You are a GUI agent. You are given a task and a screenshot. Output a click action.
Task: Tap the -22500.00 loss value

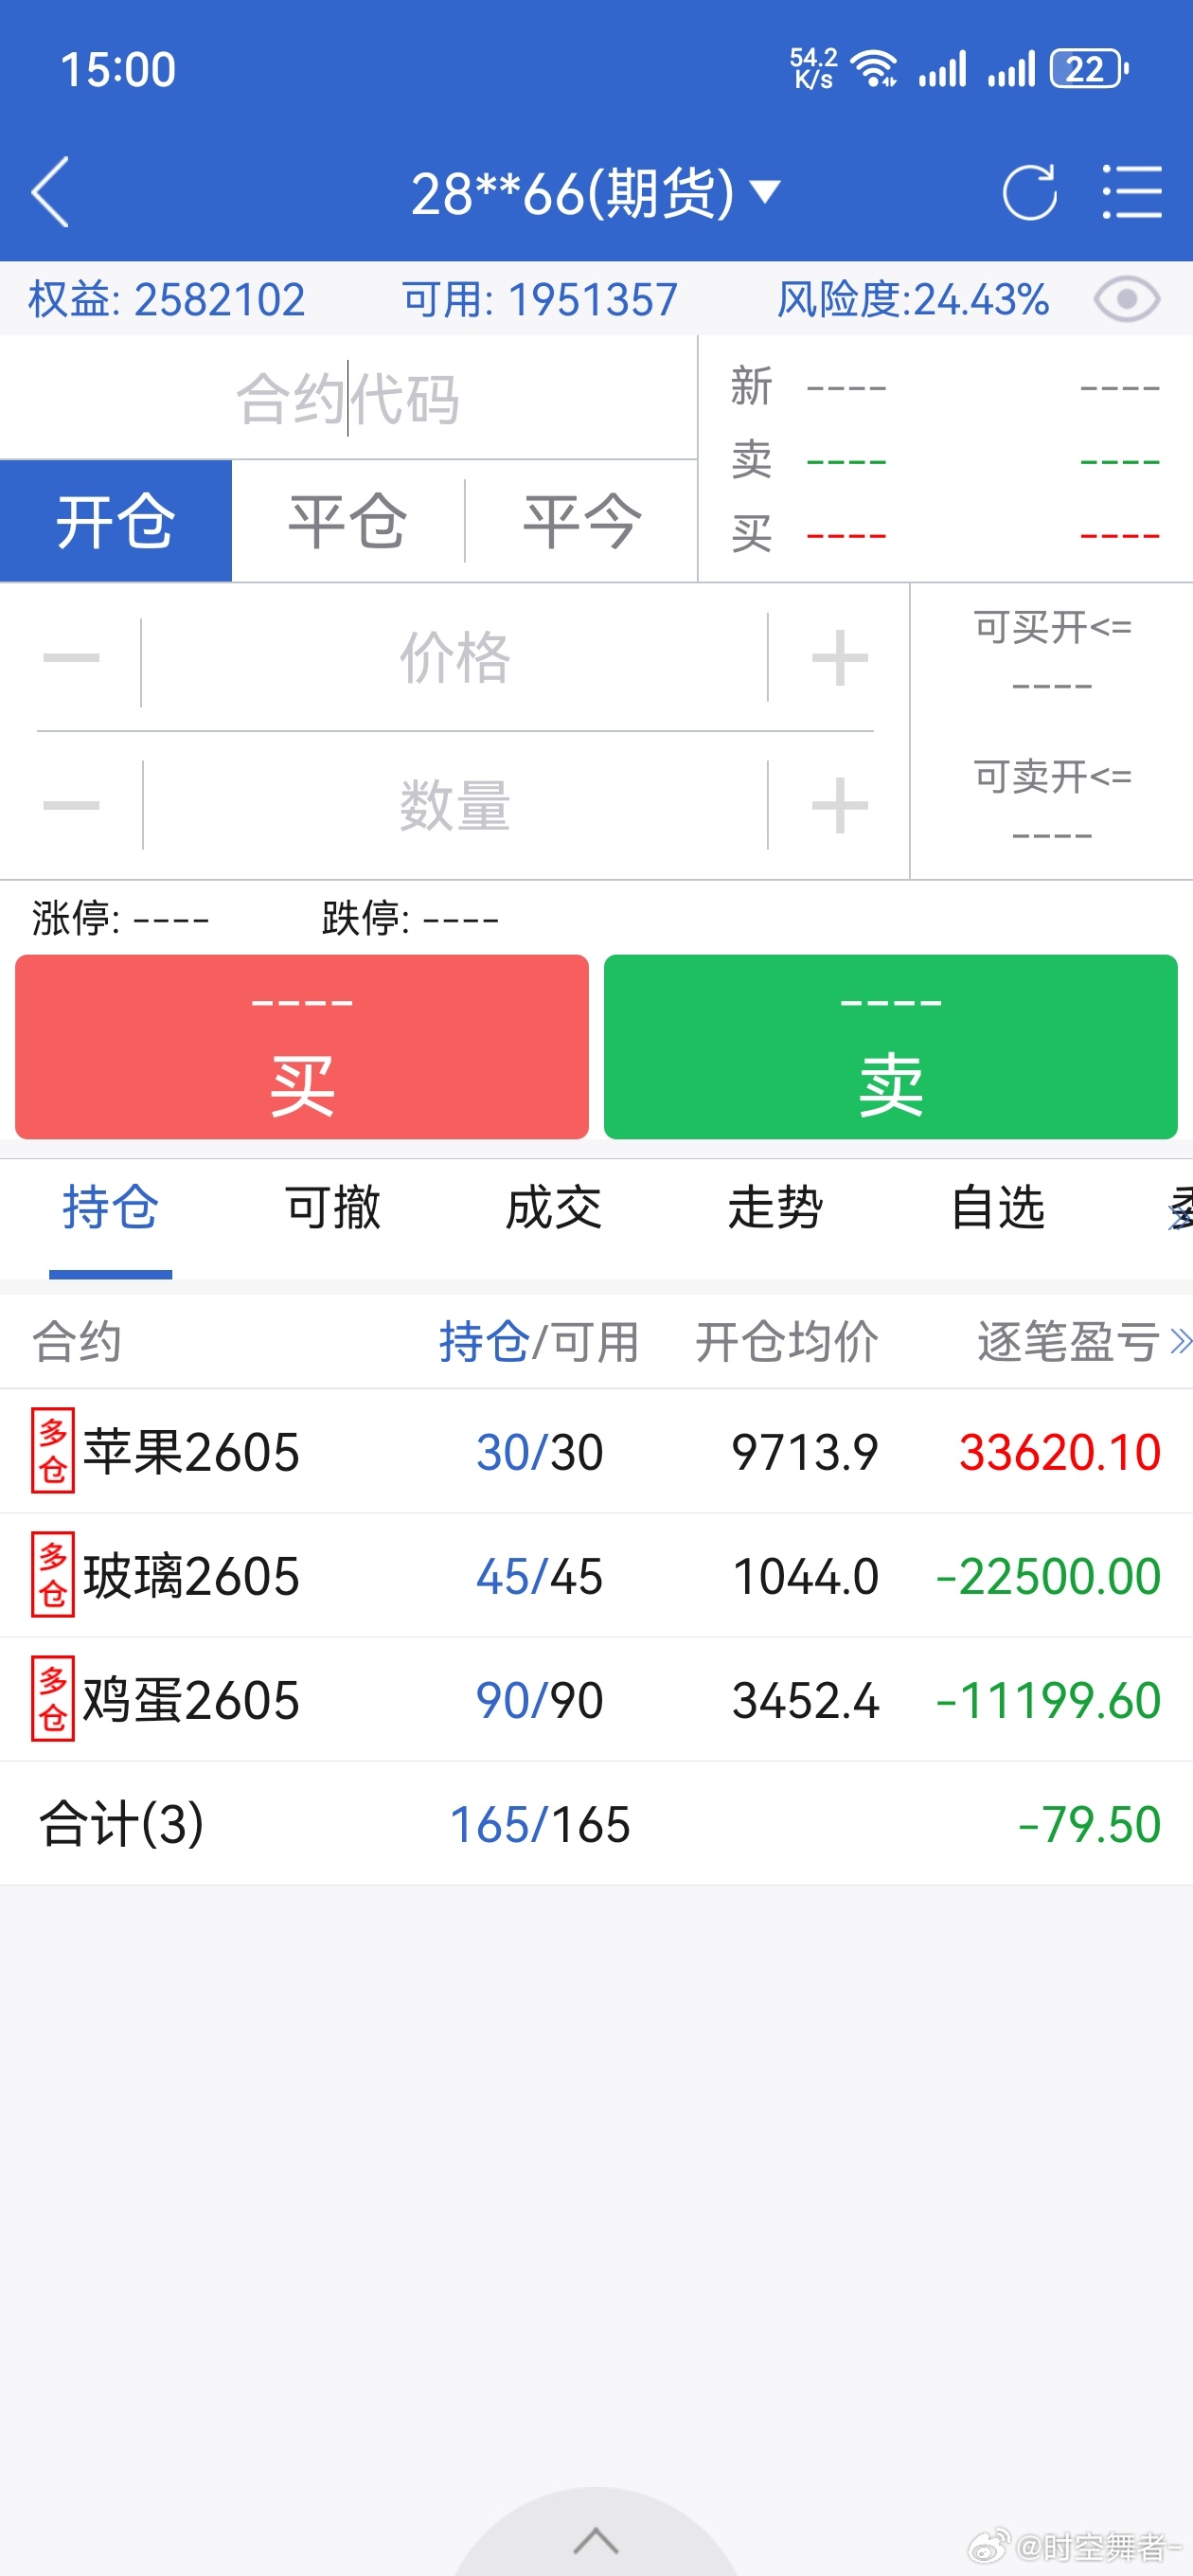tap(1048, 1576)
